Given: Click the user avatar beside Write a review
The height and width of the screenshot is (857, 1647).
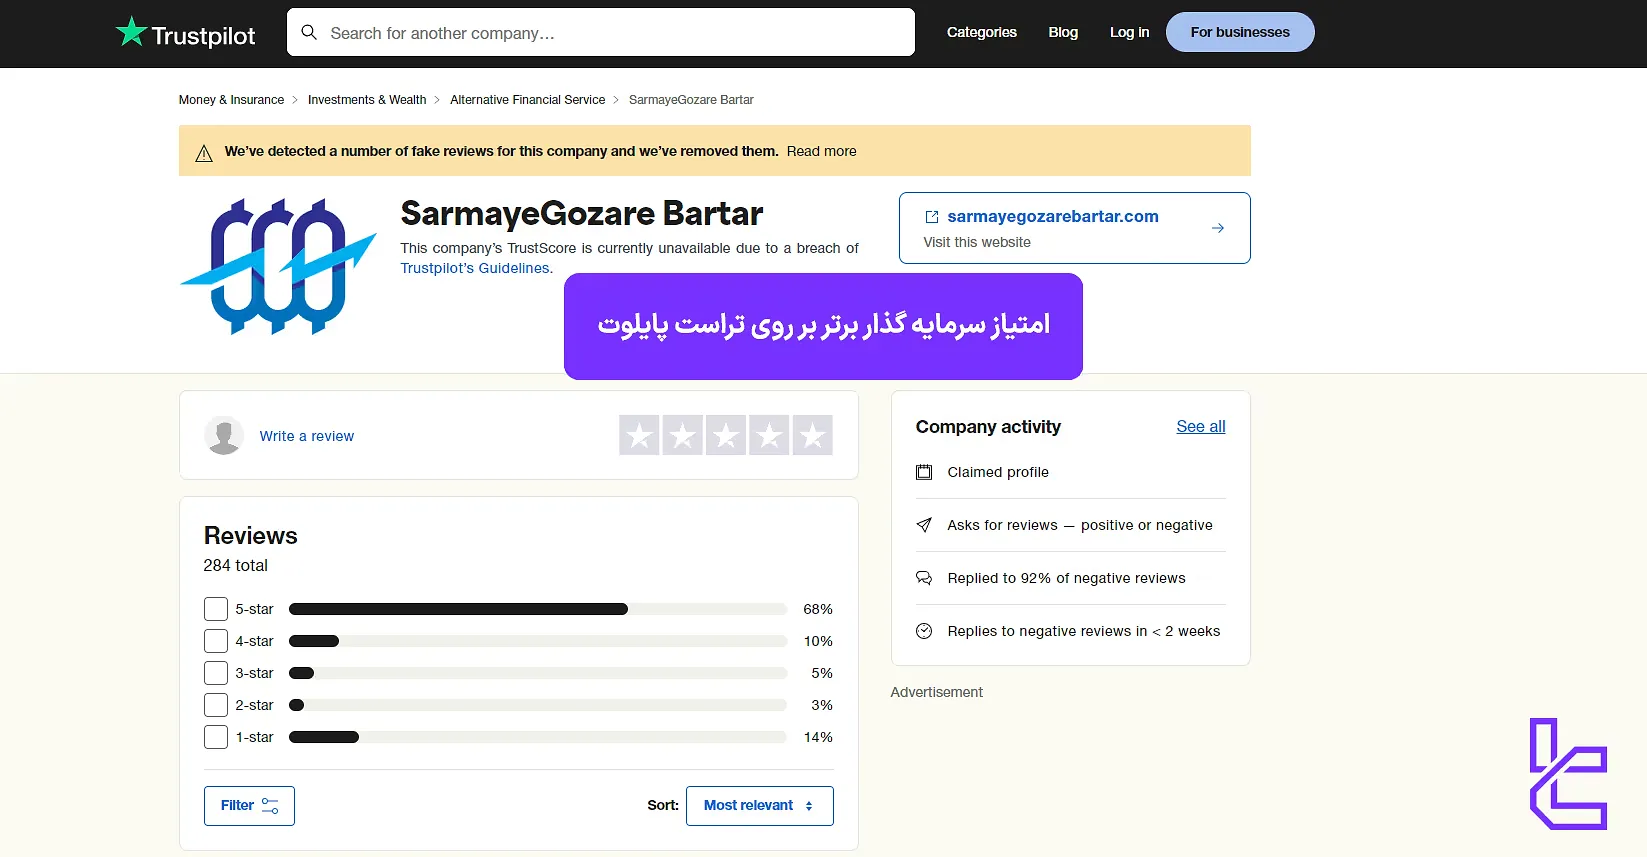Looking at the screenshot, I should 224,436.
